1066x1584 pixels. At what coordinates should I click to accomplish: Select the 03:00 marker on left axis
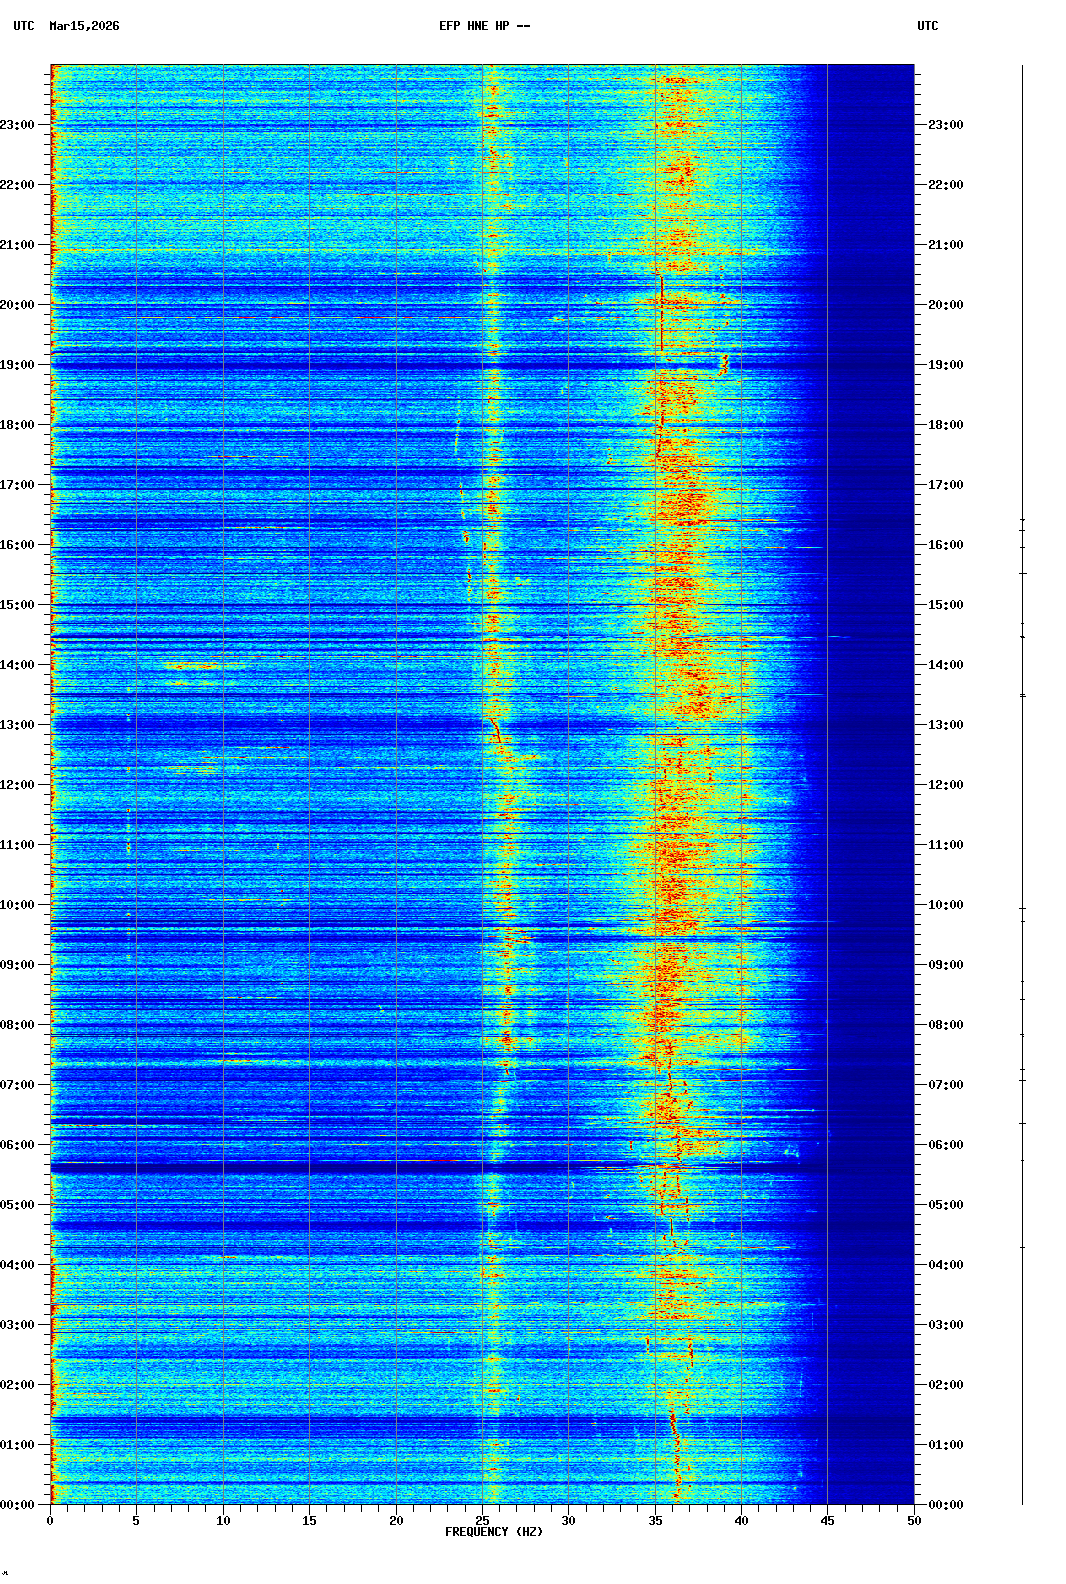[x=18, y=1325]
